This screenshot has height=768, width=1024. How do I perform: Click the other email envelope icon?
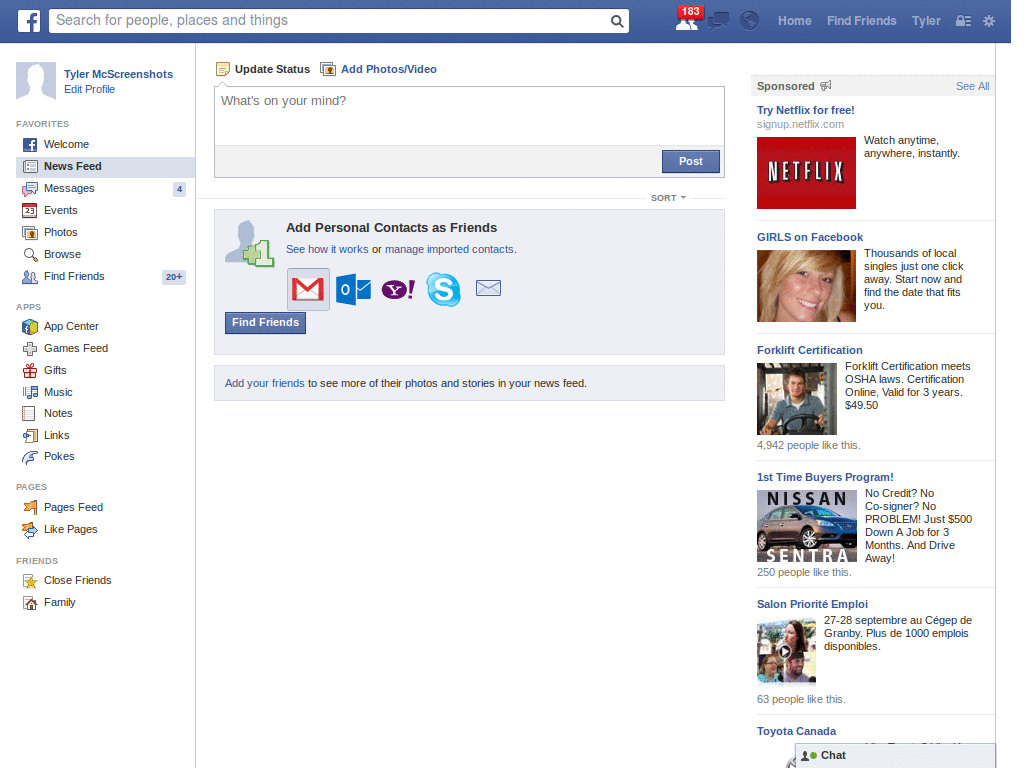pos(488,288)
